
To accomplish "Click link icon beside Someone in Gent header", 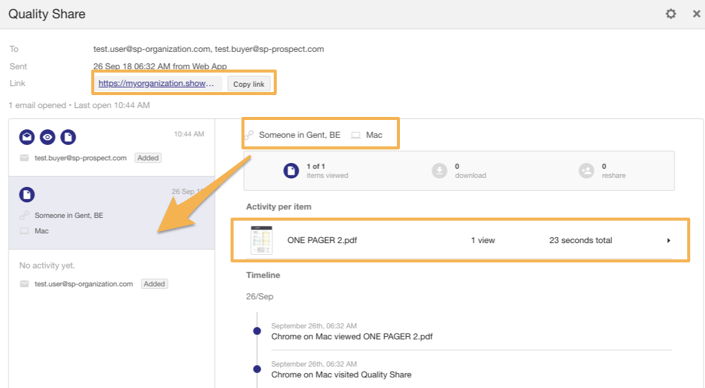I will [x=250, y=135].
